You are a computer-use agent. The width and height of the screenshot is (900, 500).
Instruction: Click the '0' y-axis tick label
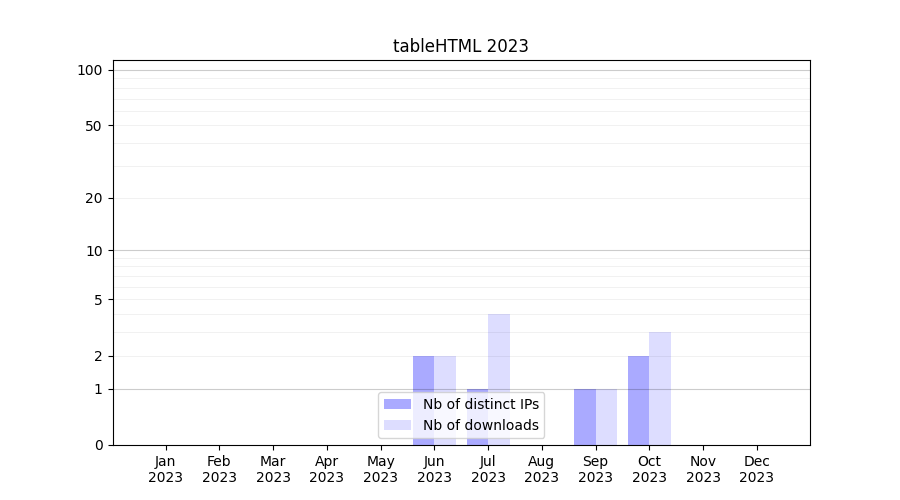(x=98, y=445)
